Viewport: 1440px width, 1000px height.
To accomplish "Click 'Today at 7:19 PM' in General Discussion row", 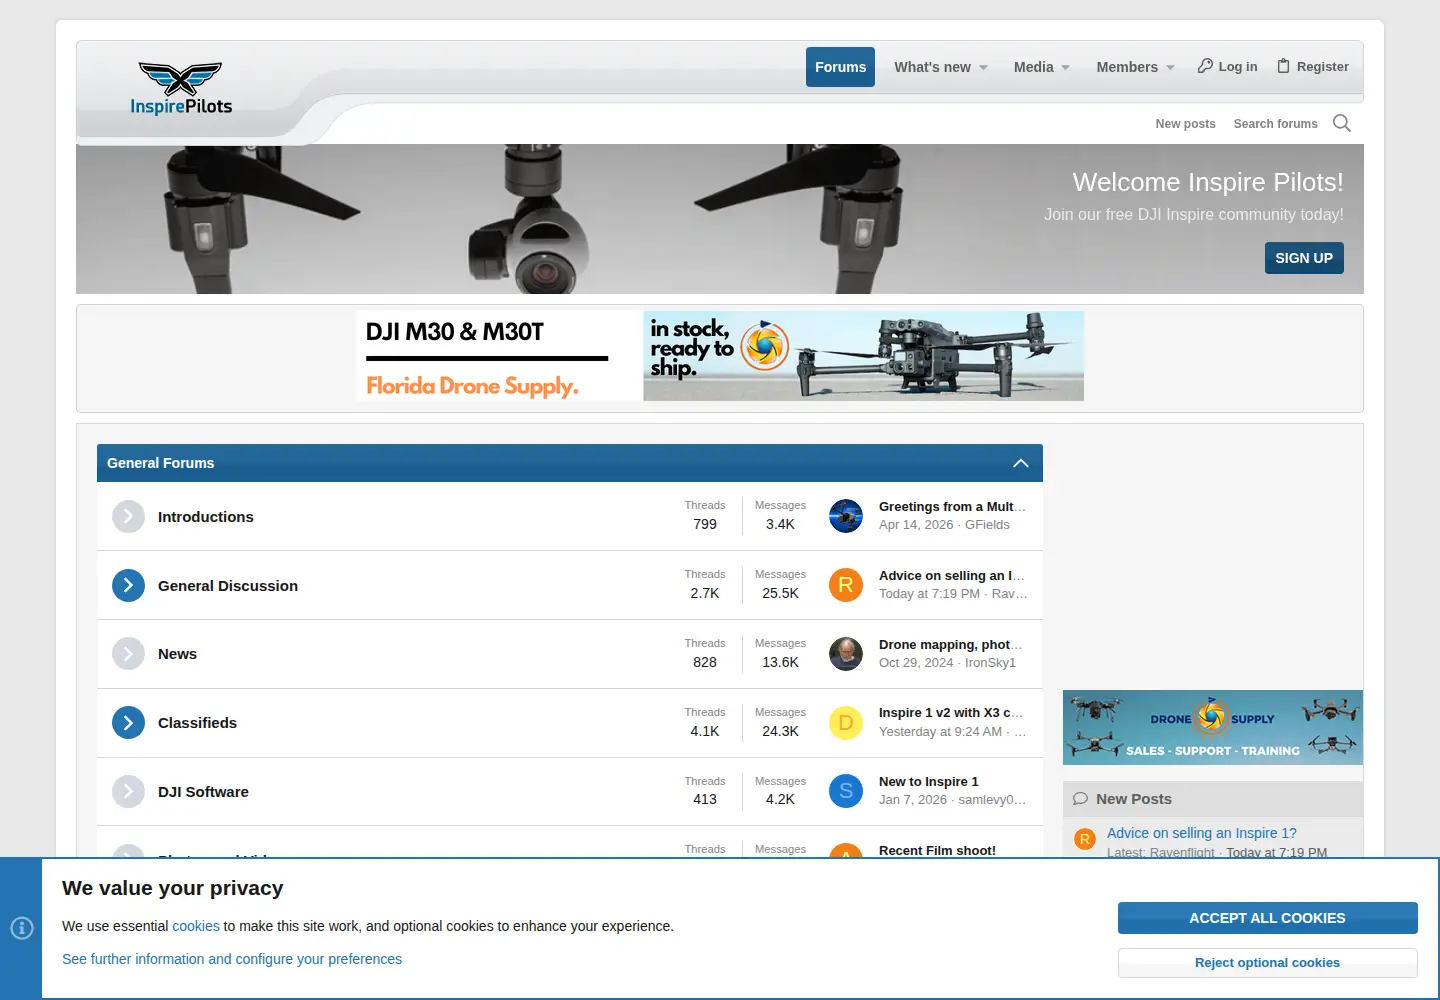I will (929, 594).
